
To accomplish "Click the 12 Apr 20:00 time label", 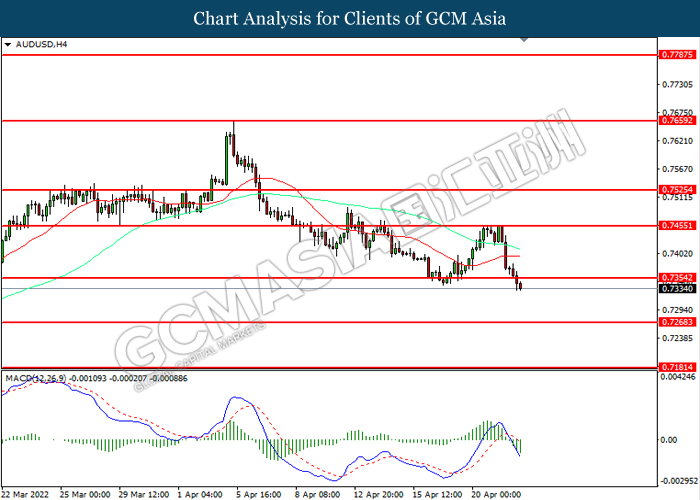I will [379, 495].
